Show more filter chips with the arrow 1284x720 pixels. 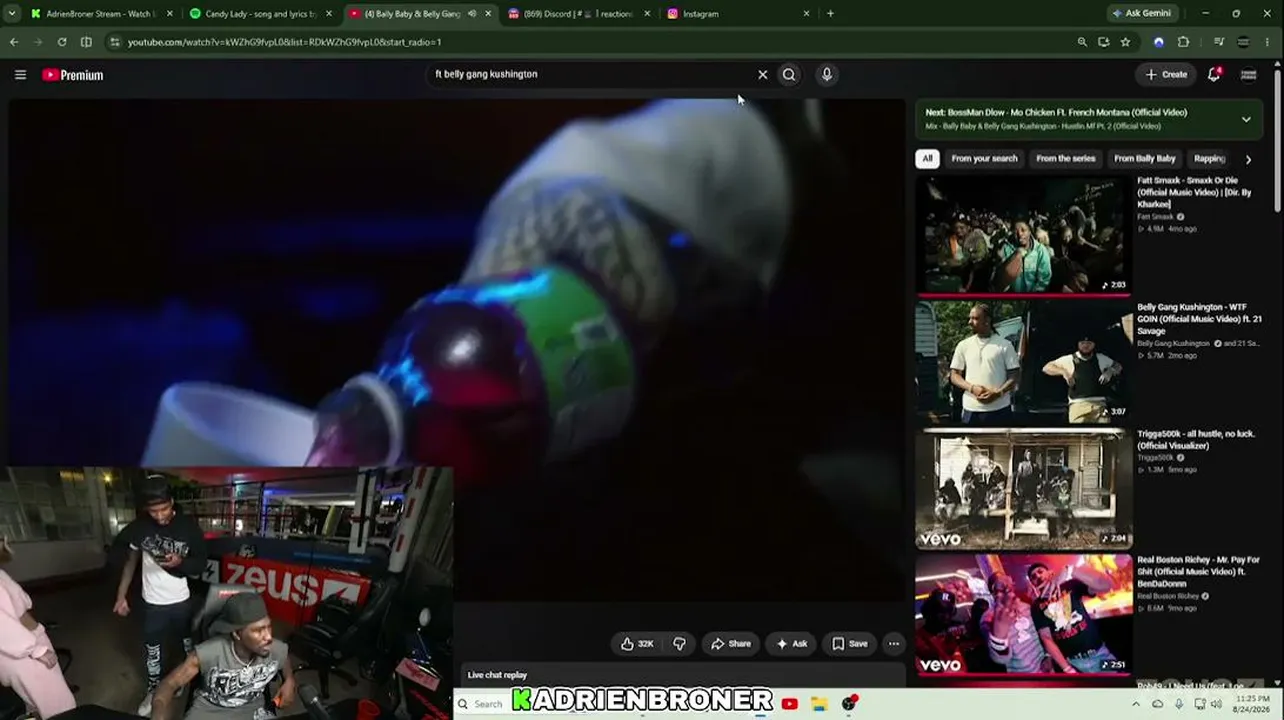point(1248,159)
